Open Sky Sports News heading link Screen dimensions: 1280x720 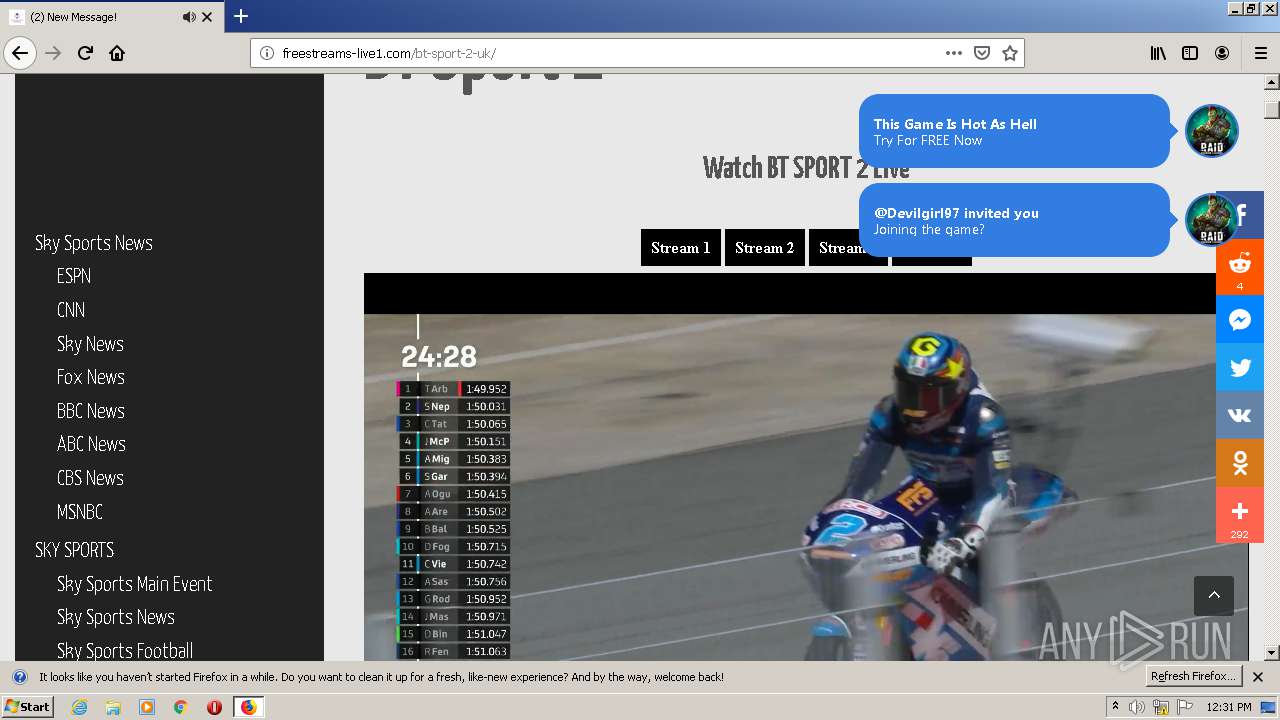(94, 243)
